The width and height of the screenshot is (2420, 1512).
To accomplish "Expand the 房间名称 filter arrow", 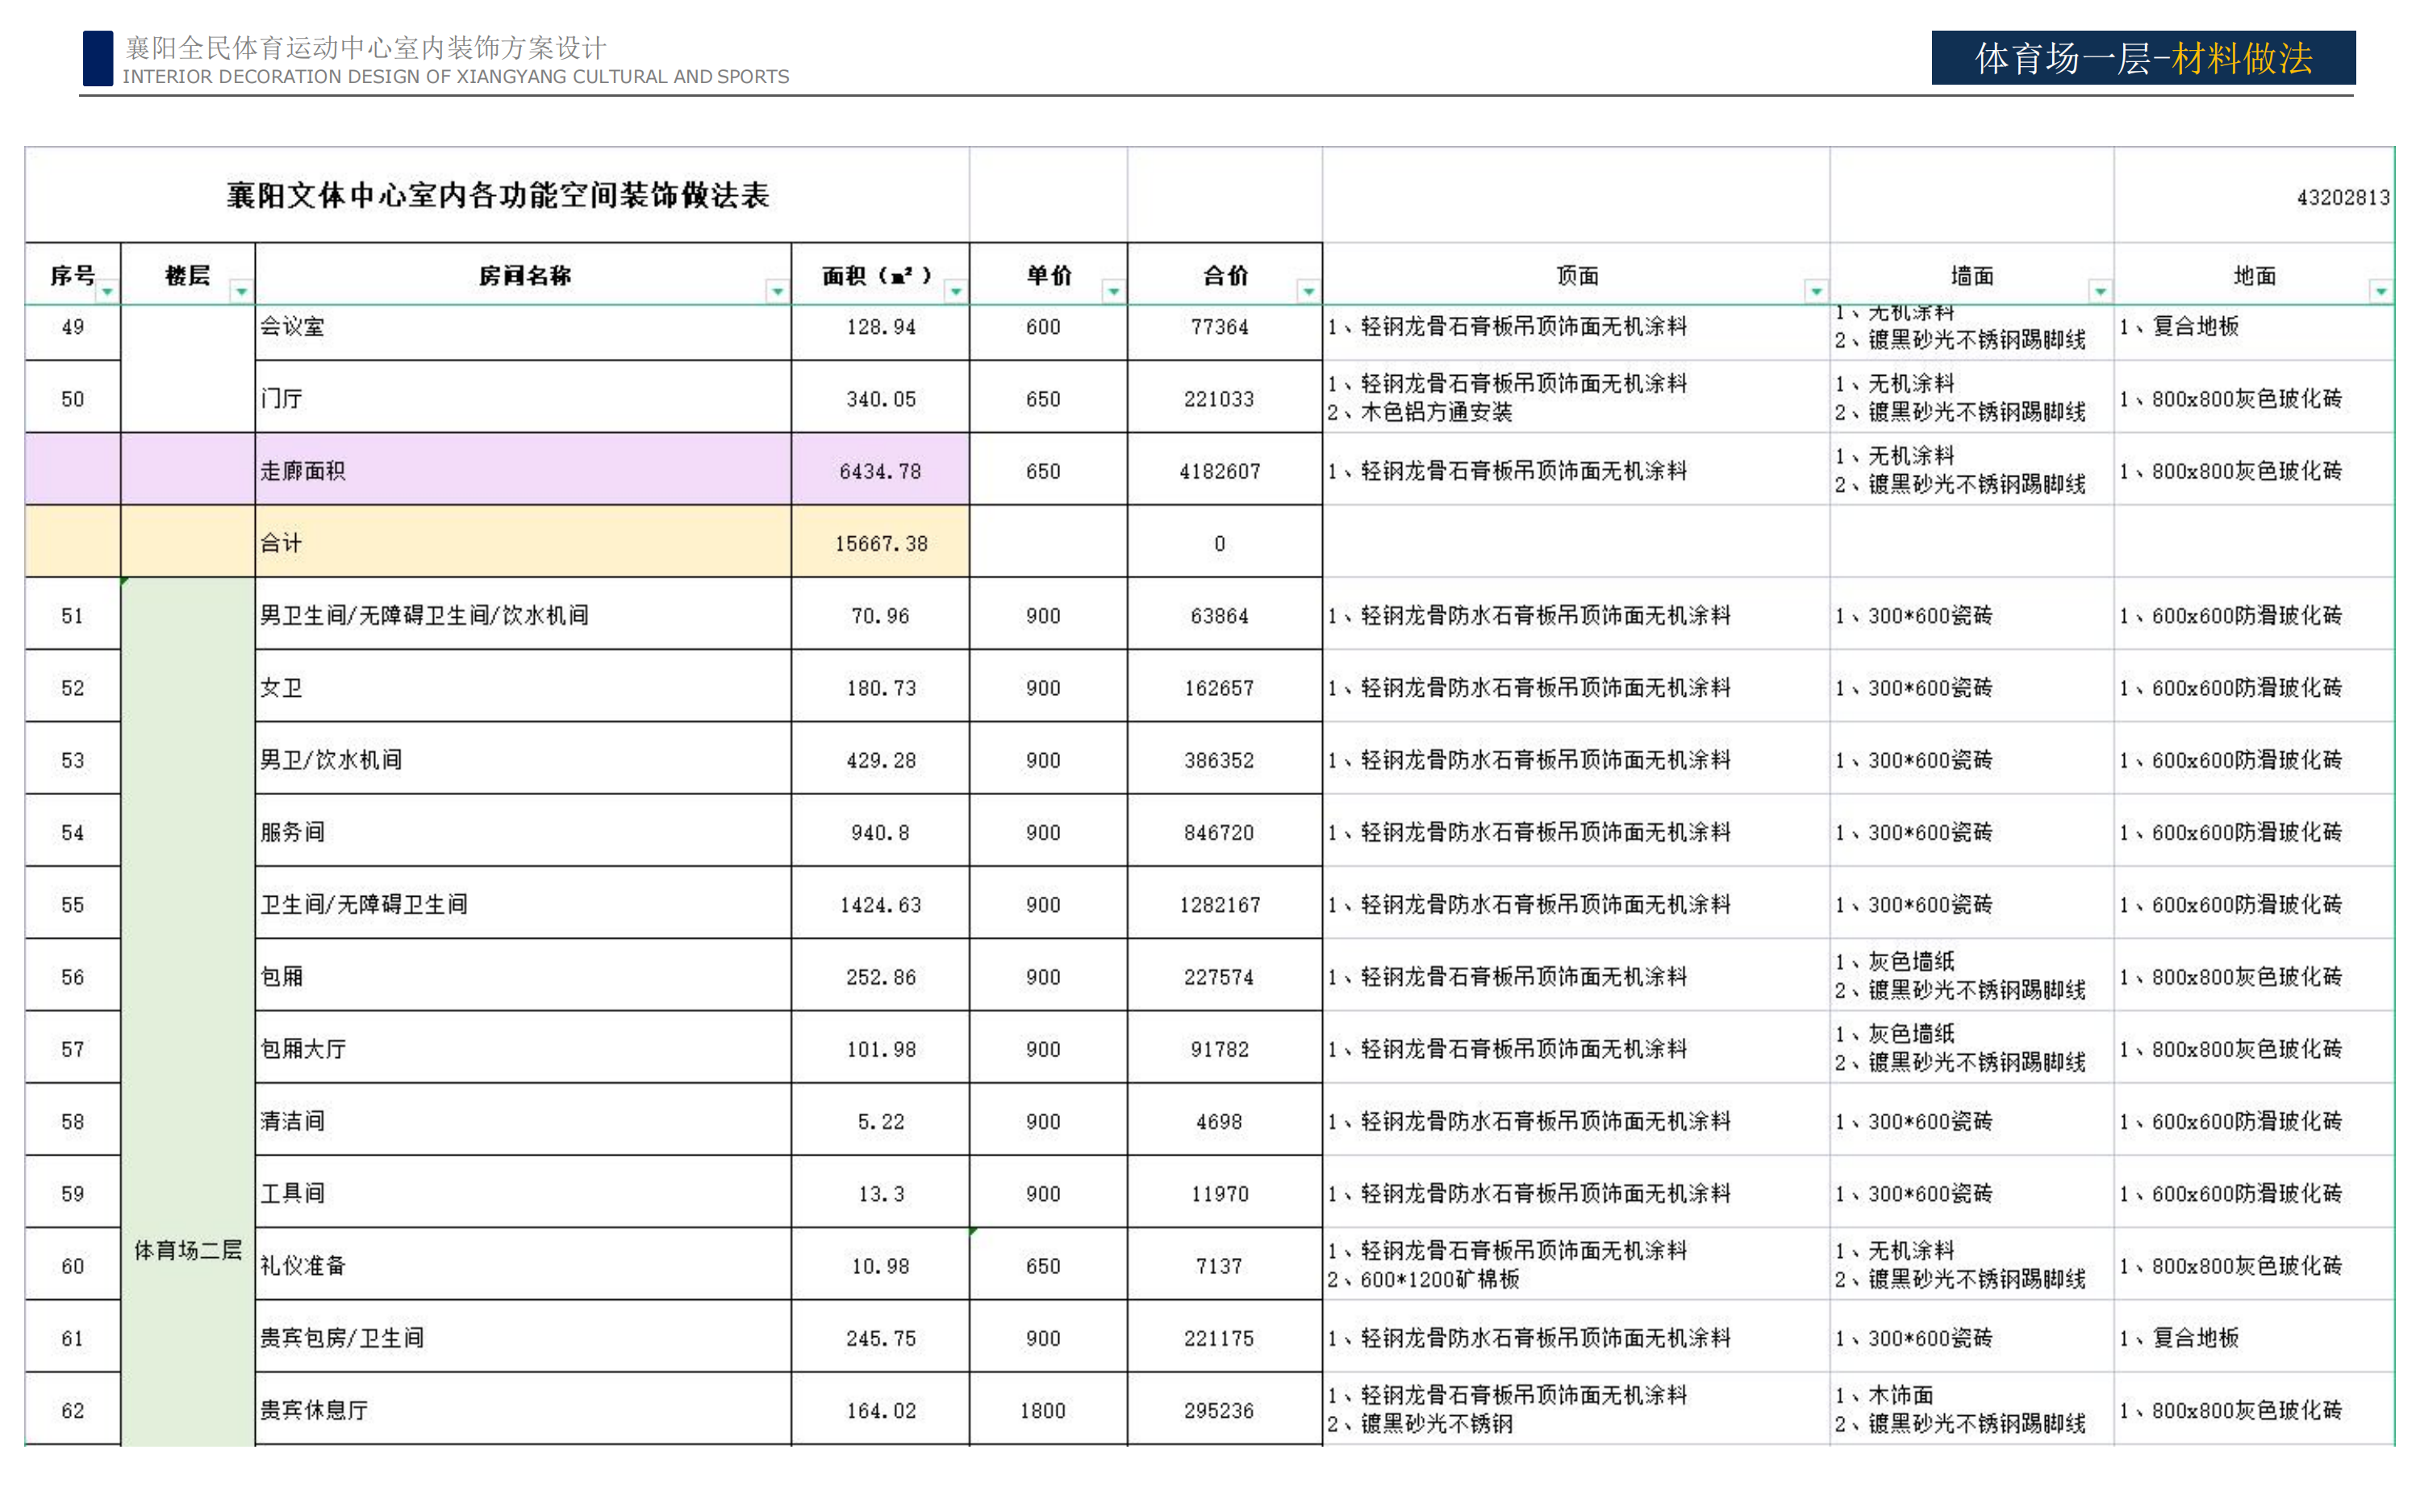I will pyautogui.click(x=777, y=291).
